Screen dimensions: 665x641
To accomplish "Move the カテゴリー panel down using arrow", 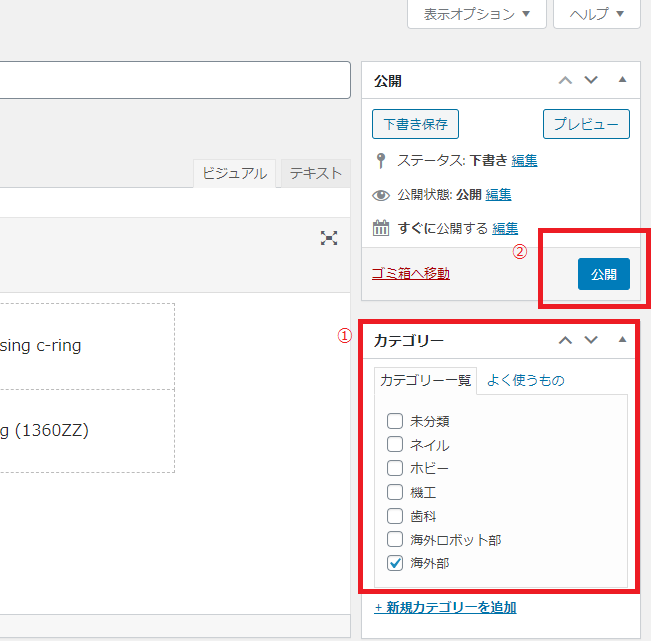I will pos(591,340).
